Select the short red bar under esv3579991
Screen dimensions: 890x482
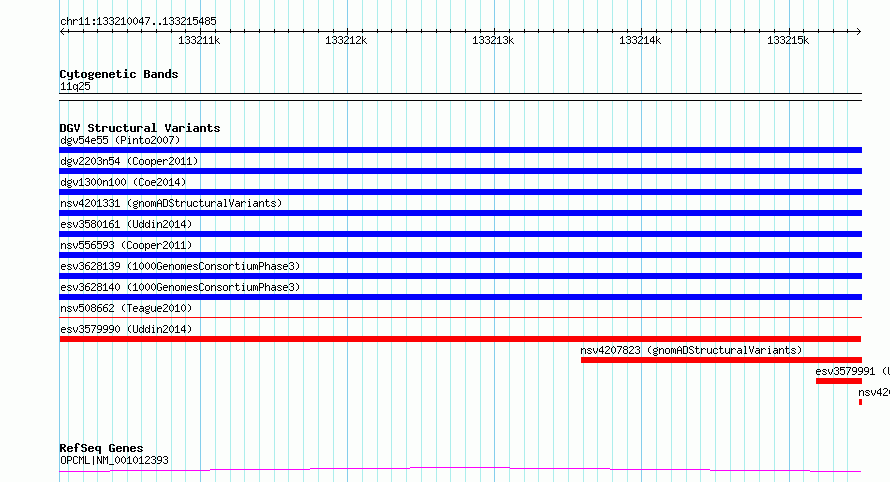click(839, 381)
